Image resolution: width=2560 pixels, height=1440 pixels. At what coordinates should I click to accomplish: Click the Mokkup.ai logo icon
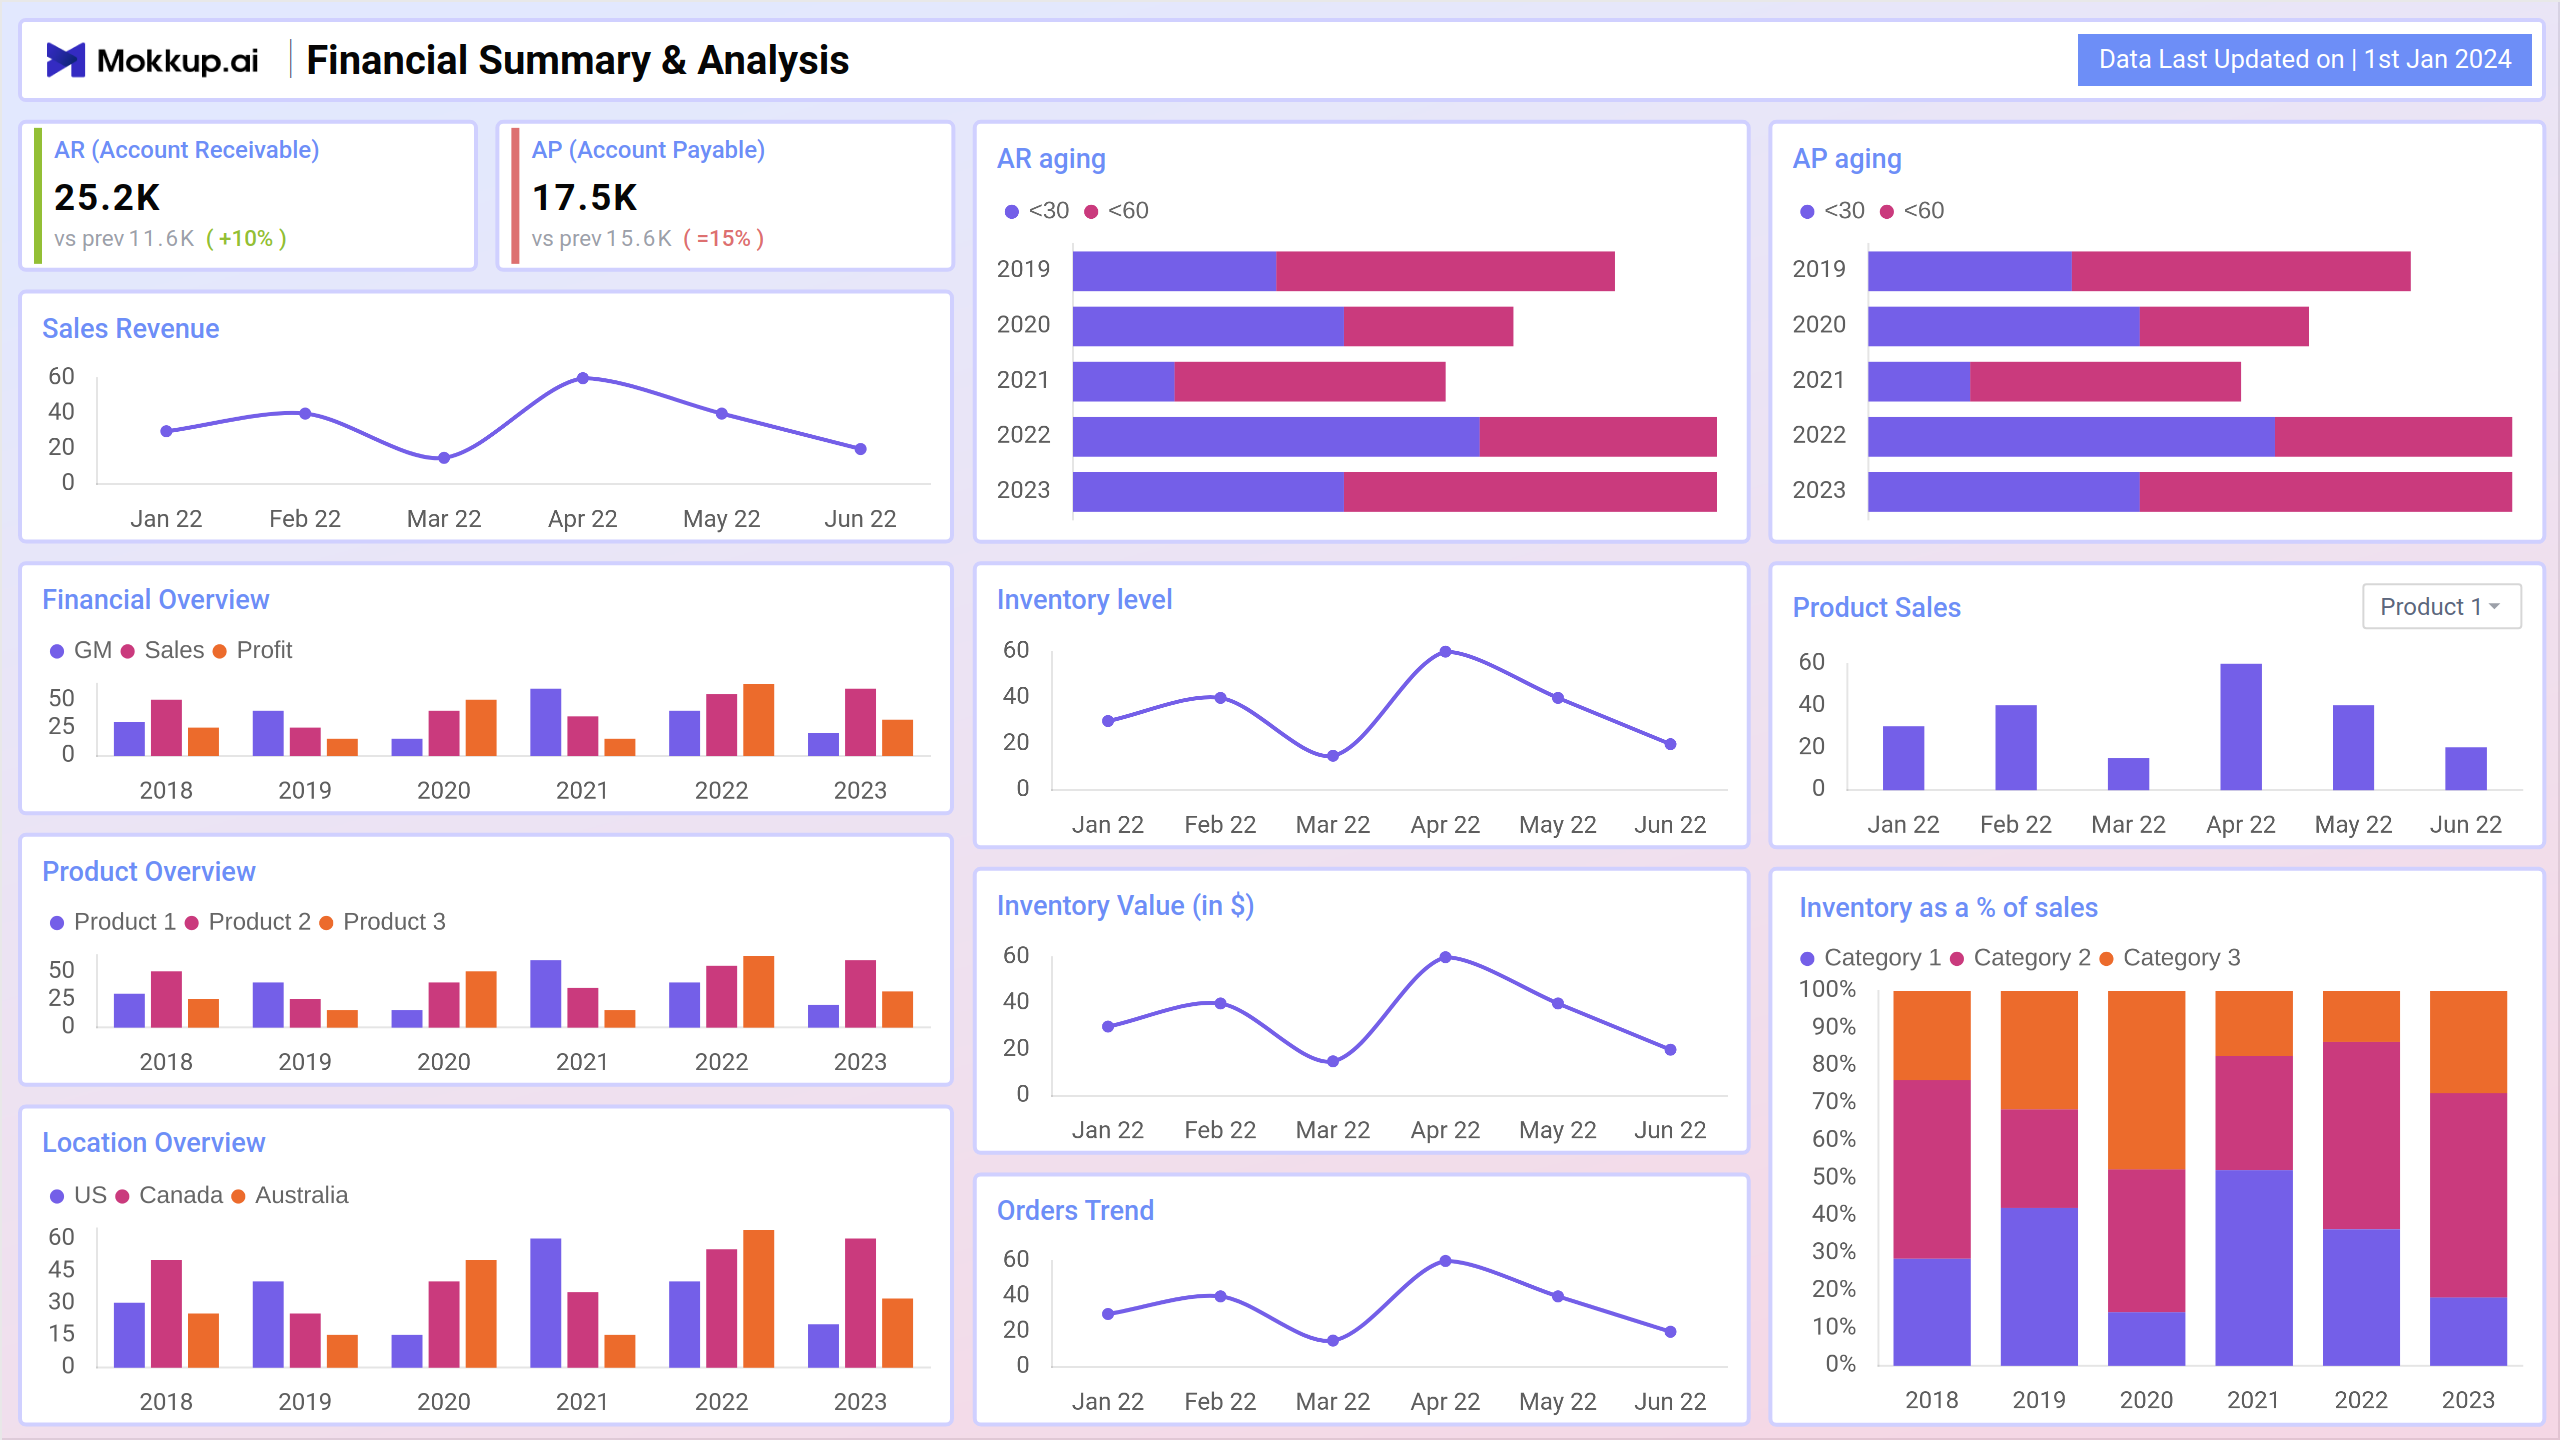66,60
